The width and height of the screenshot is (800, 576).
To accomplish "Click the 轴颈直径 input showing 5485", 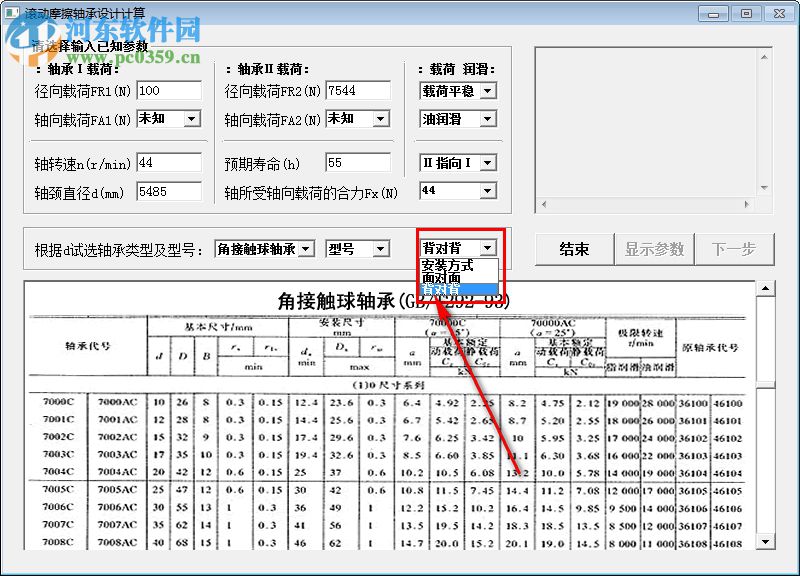I will (169, 191).
